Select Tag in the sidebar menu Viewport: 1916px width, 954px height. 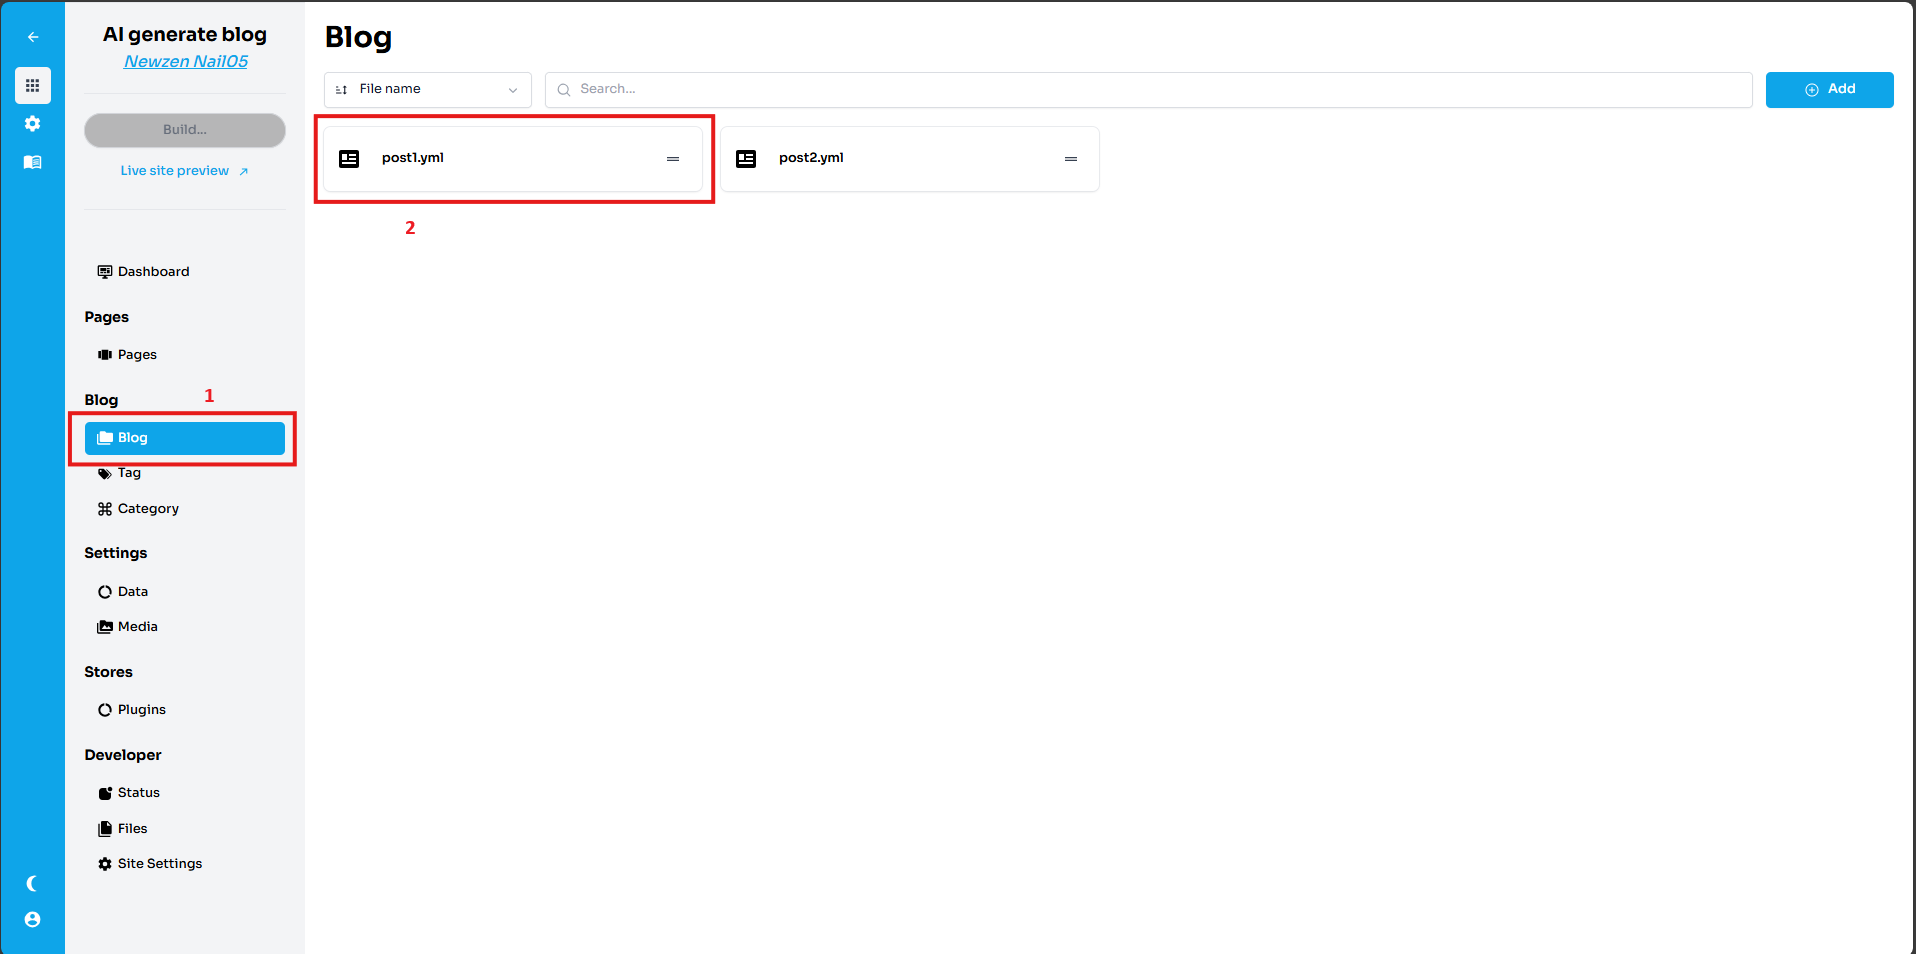(129, 474)
